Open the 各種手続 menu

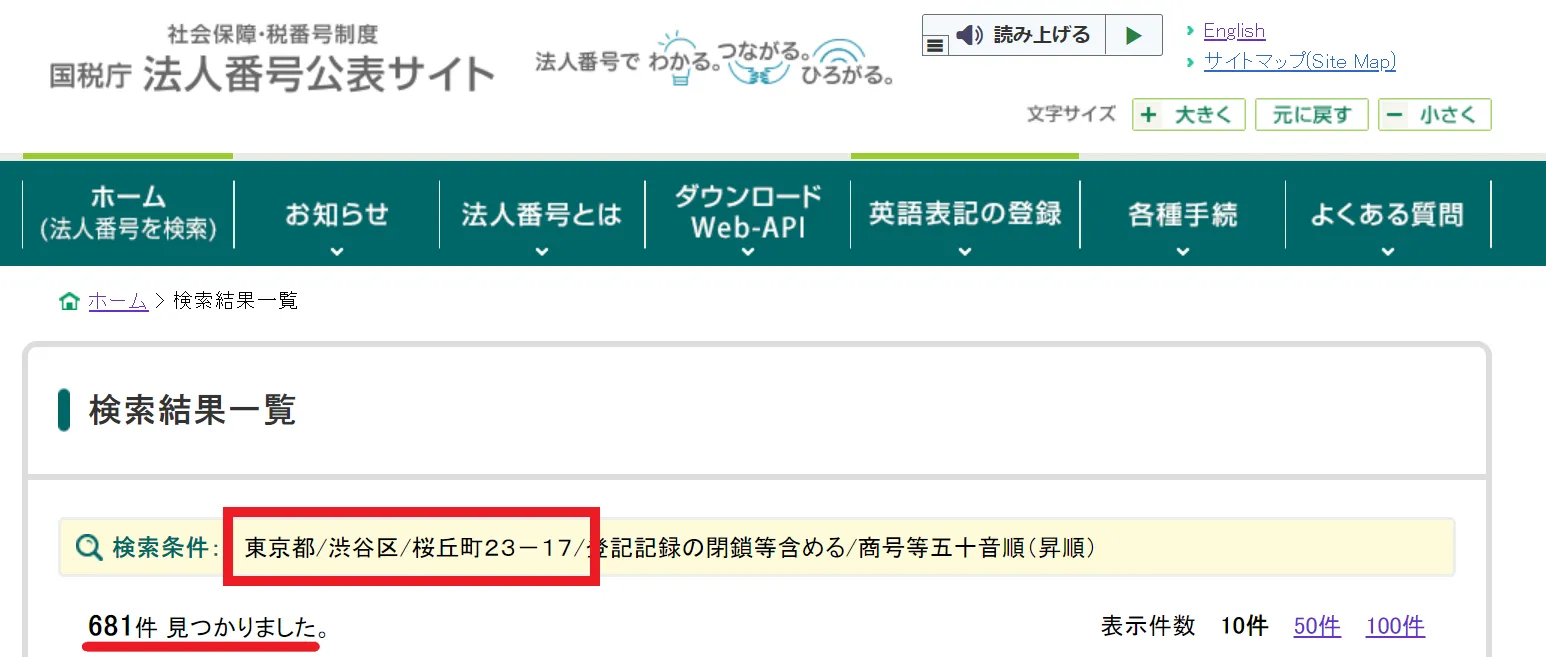(x=1181, y=213)
